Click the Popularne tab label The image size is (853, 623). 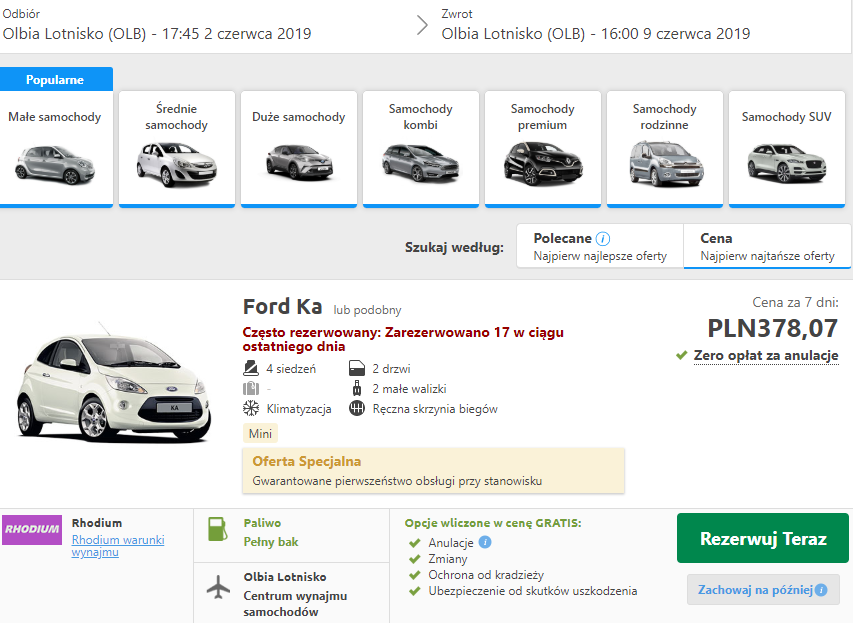tap(55, 79)
